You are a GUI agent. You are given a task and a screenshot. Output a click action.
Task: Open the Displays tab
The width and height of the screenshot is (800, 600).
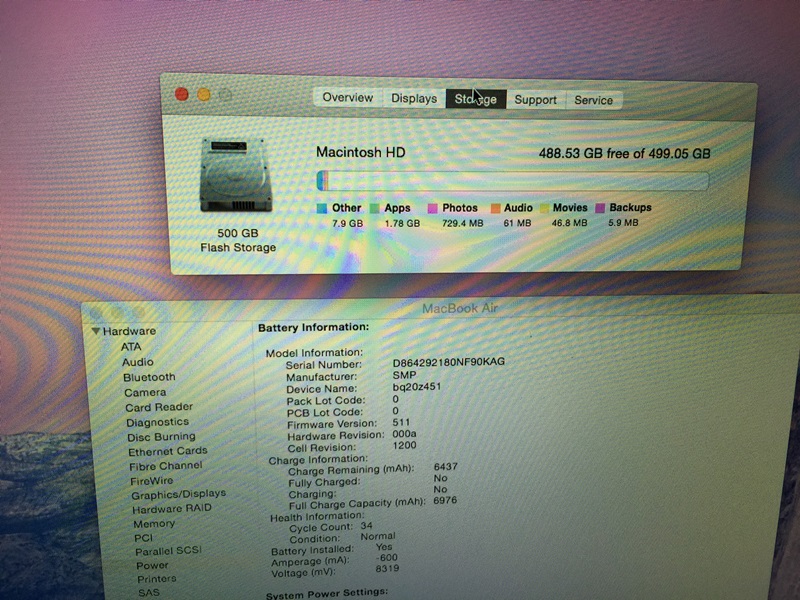pyautogui.click(x=414, y=99)
